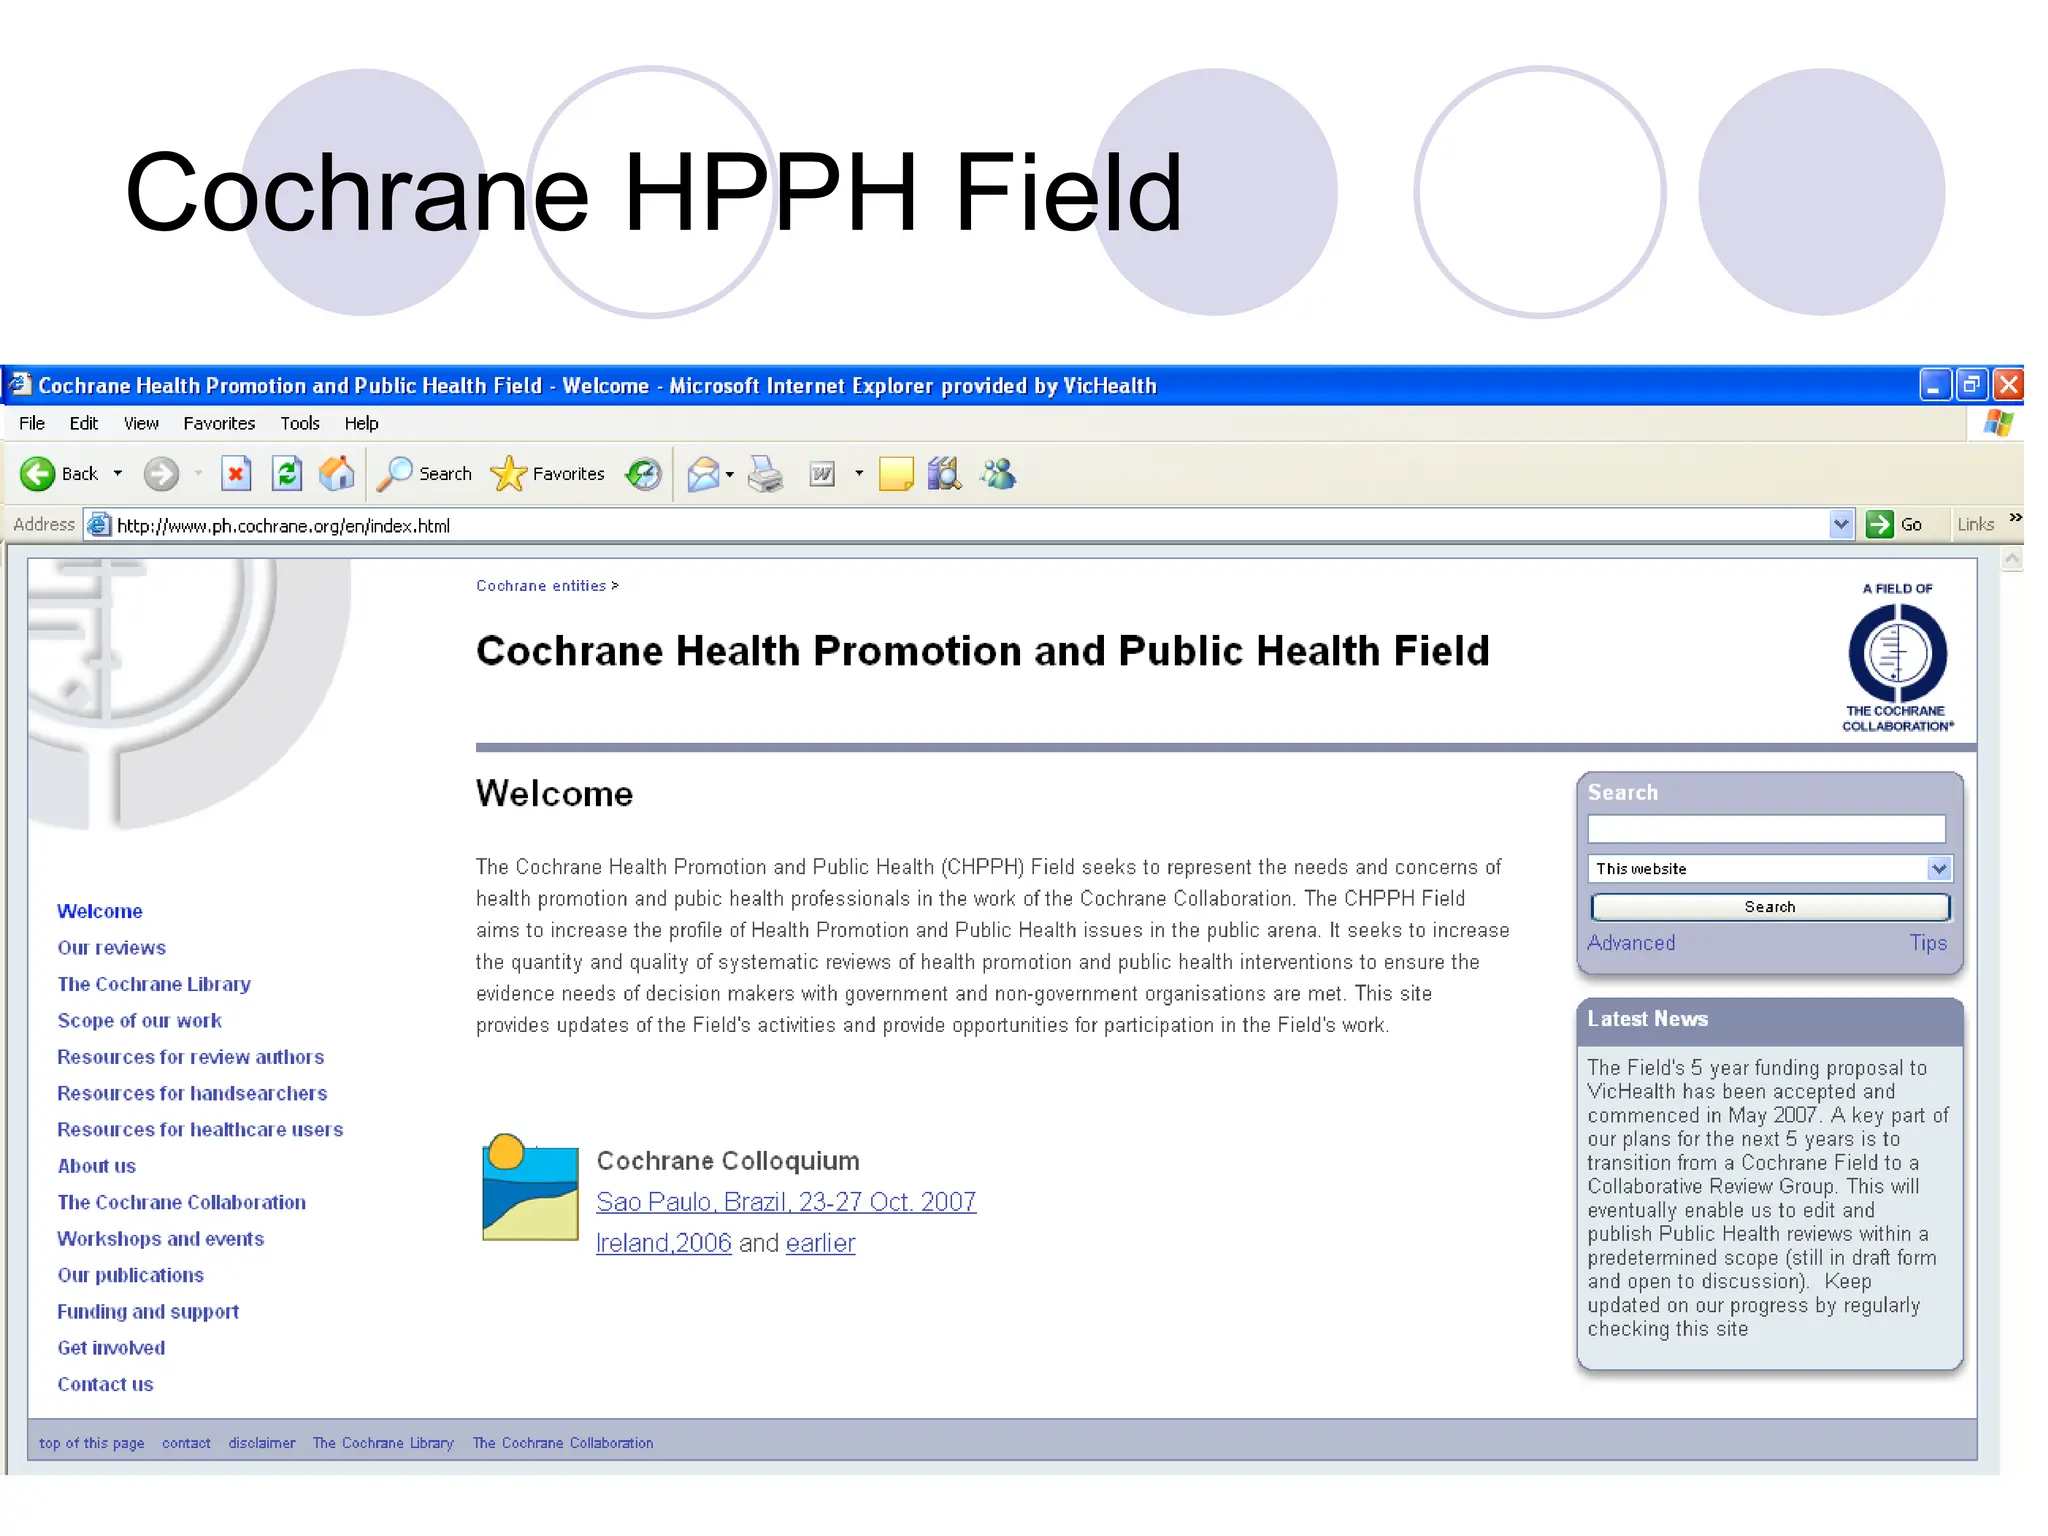The image size is (2048, 1536).
Task: Click the page icon in address bar
Action: [98, 524]
